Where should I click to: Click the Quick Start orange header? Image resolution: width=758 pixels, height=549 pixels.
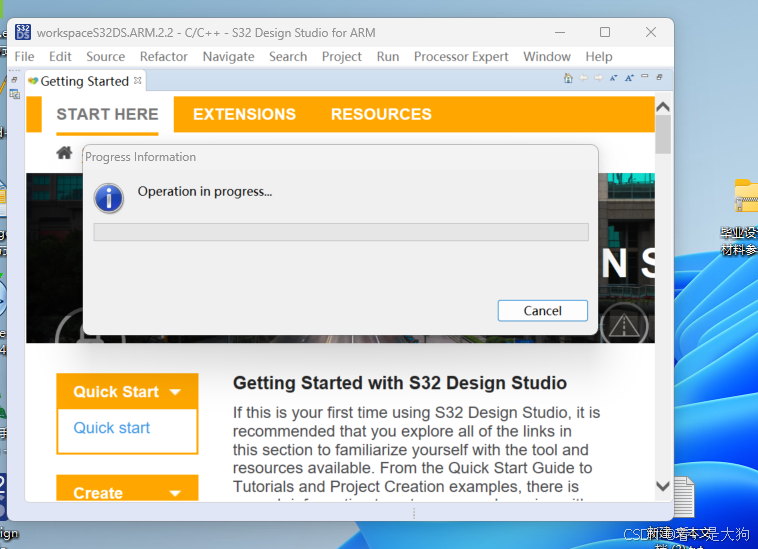[x=127, y=391]
